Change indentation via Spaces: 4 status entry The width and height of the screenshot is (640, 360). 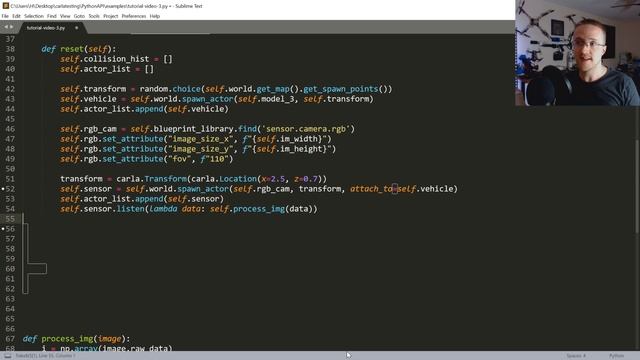click(576, 356)
